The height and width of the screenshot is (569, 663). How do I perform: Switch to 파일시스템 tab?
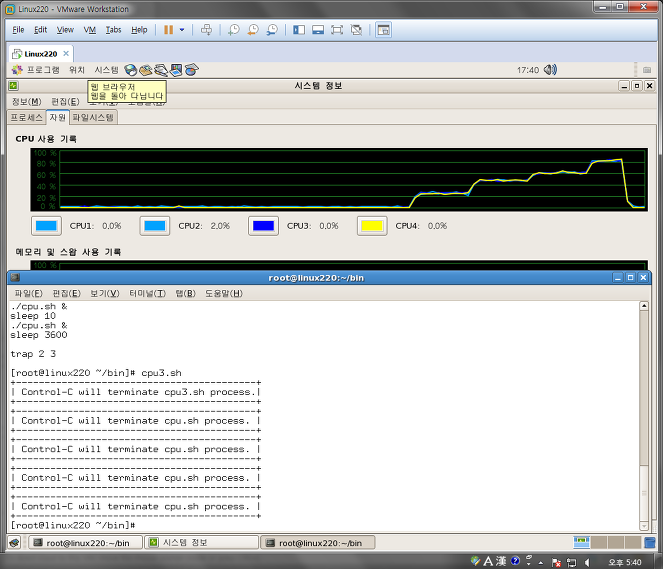pos(93,118)
